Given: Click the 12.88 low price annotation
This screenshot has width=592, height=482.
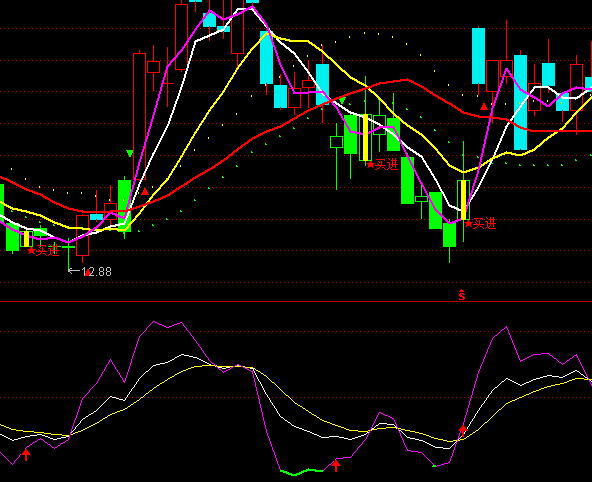Looking at the screenshot, I should pos(97,272).
